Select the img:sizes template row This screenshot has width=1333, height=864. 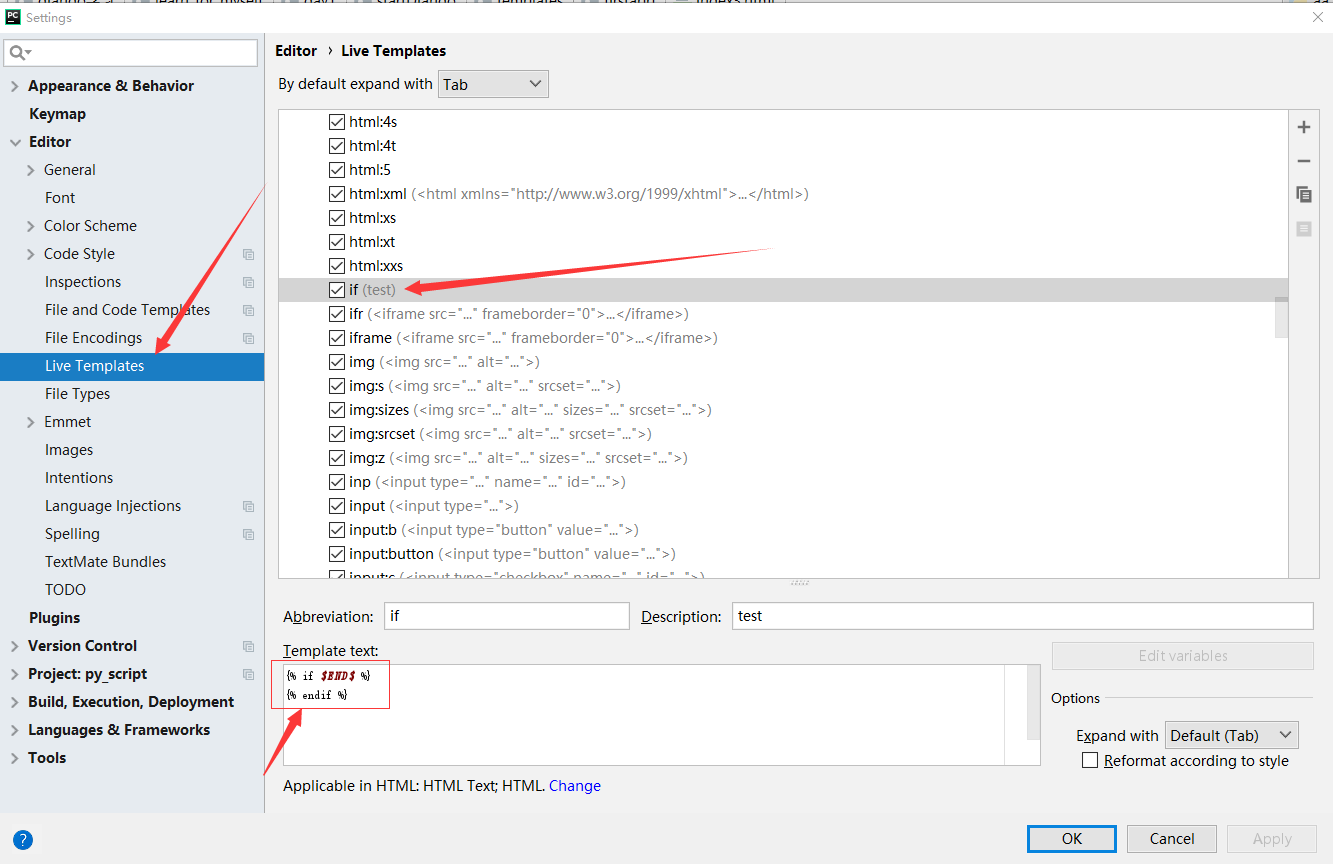pyautogui.click(x=782, y=410)
